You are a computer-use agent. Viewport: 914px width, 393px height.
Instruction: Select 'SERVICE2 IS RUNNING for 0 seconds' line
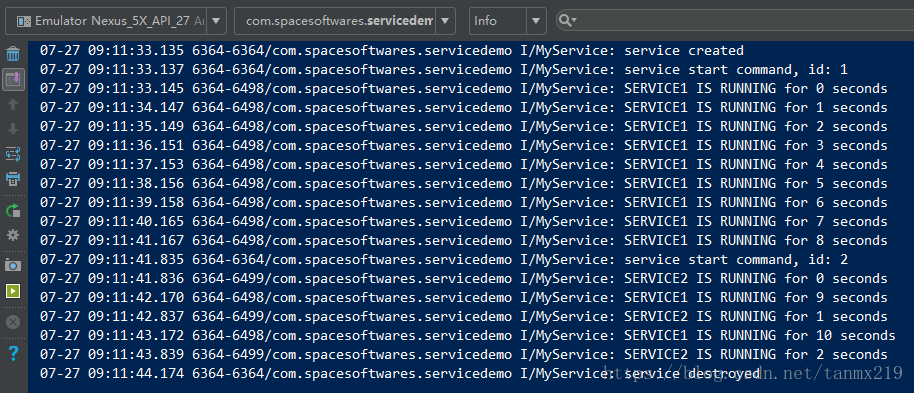[463, 279]
